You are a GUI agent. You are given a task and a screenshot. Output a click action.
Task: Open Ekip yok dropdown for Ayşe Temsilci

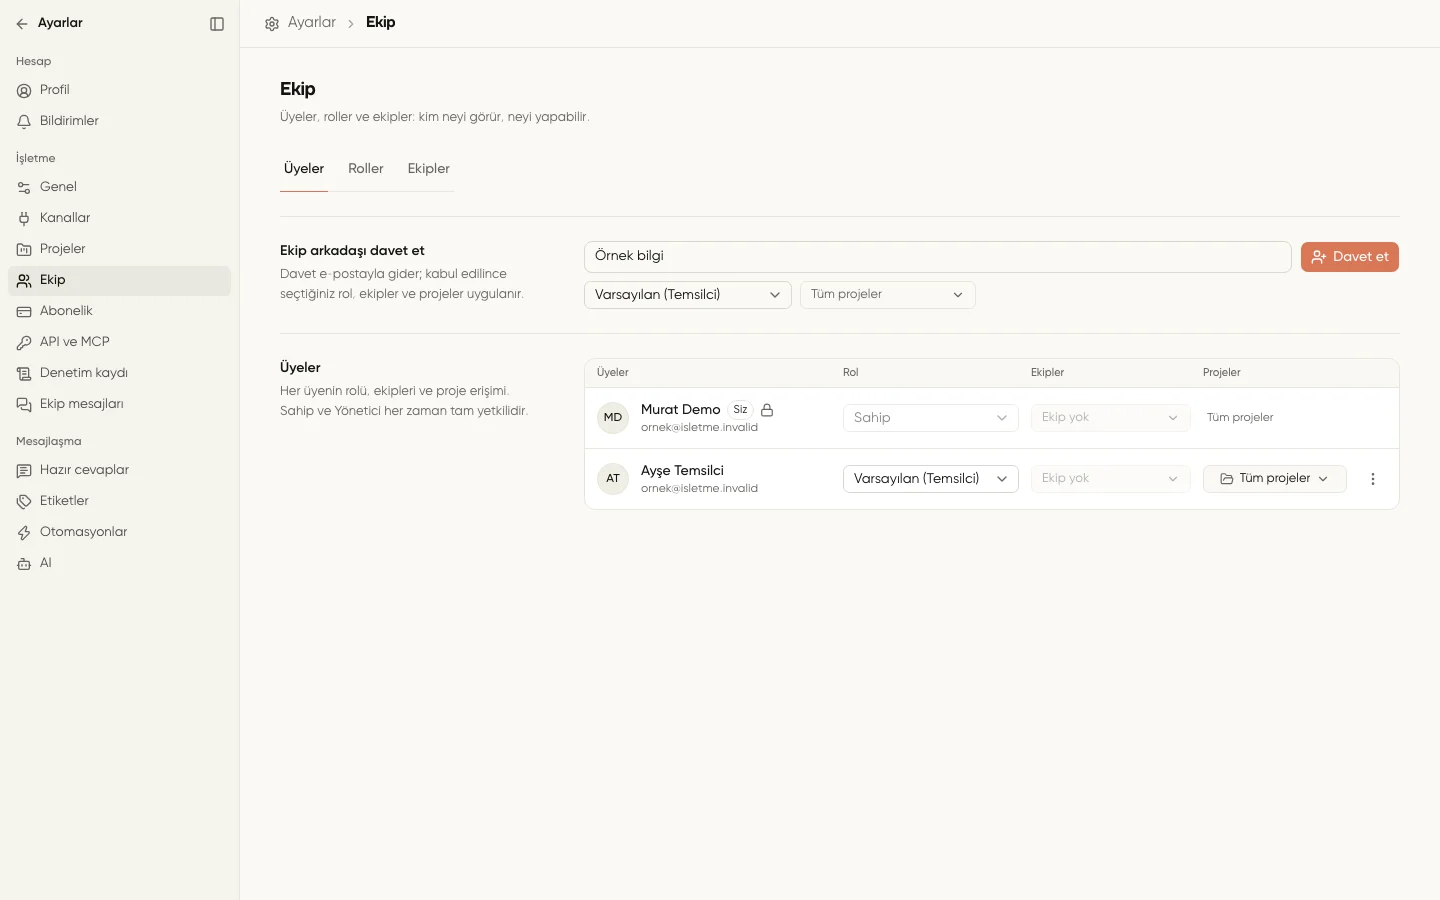click(1111, 479)
